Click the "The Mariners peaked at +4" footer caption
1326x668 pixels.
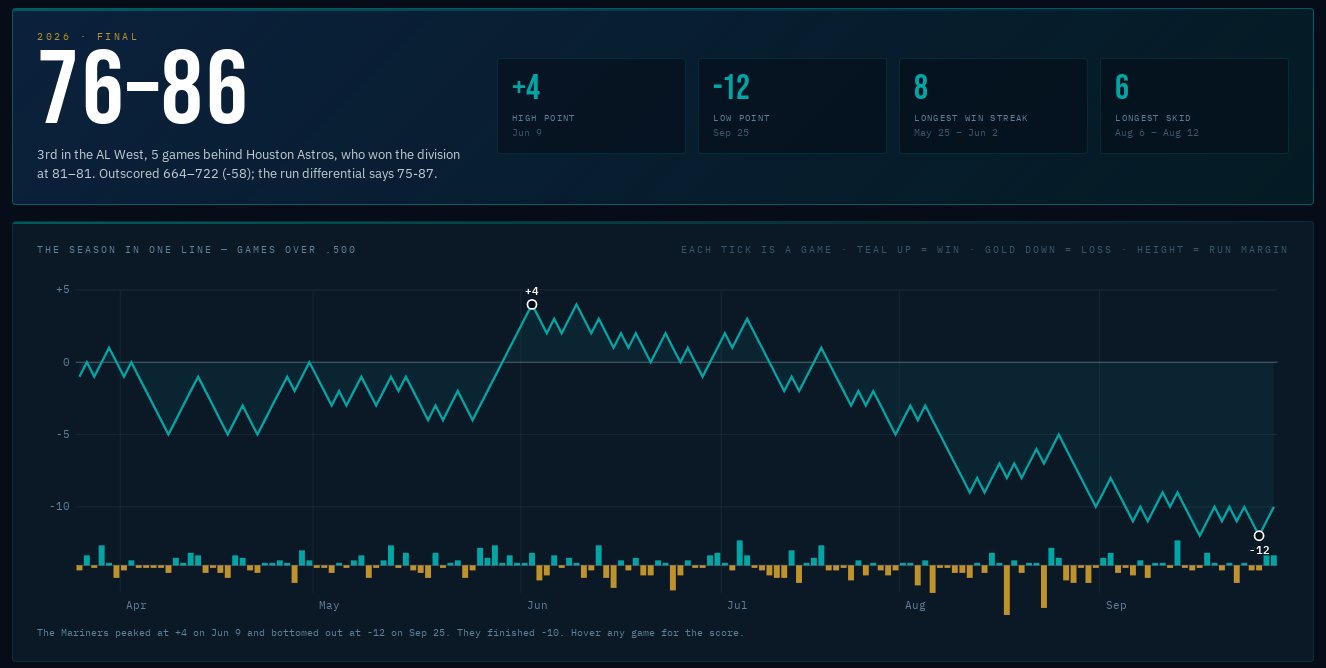(391, 633)
